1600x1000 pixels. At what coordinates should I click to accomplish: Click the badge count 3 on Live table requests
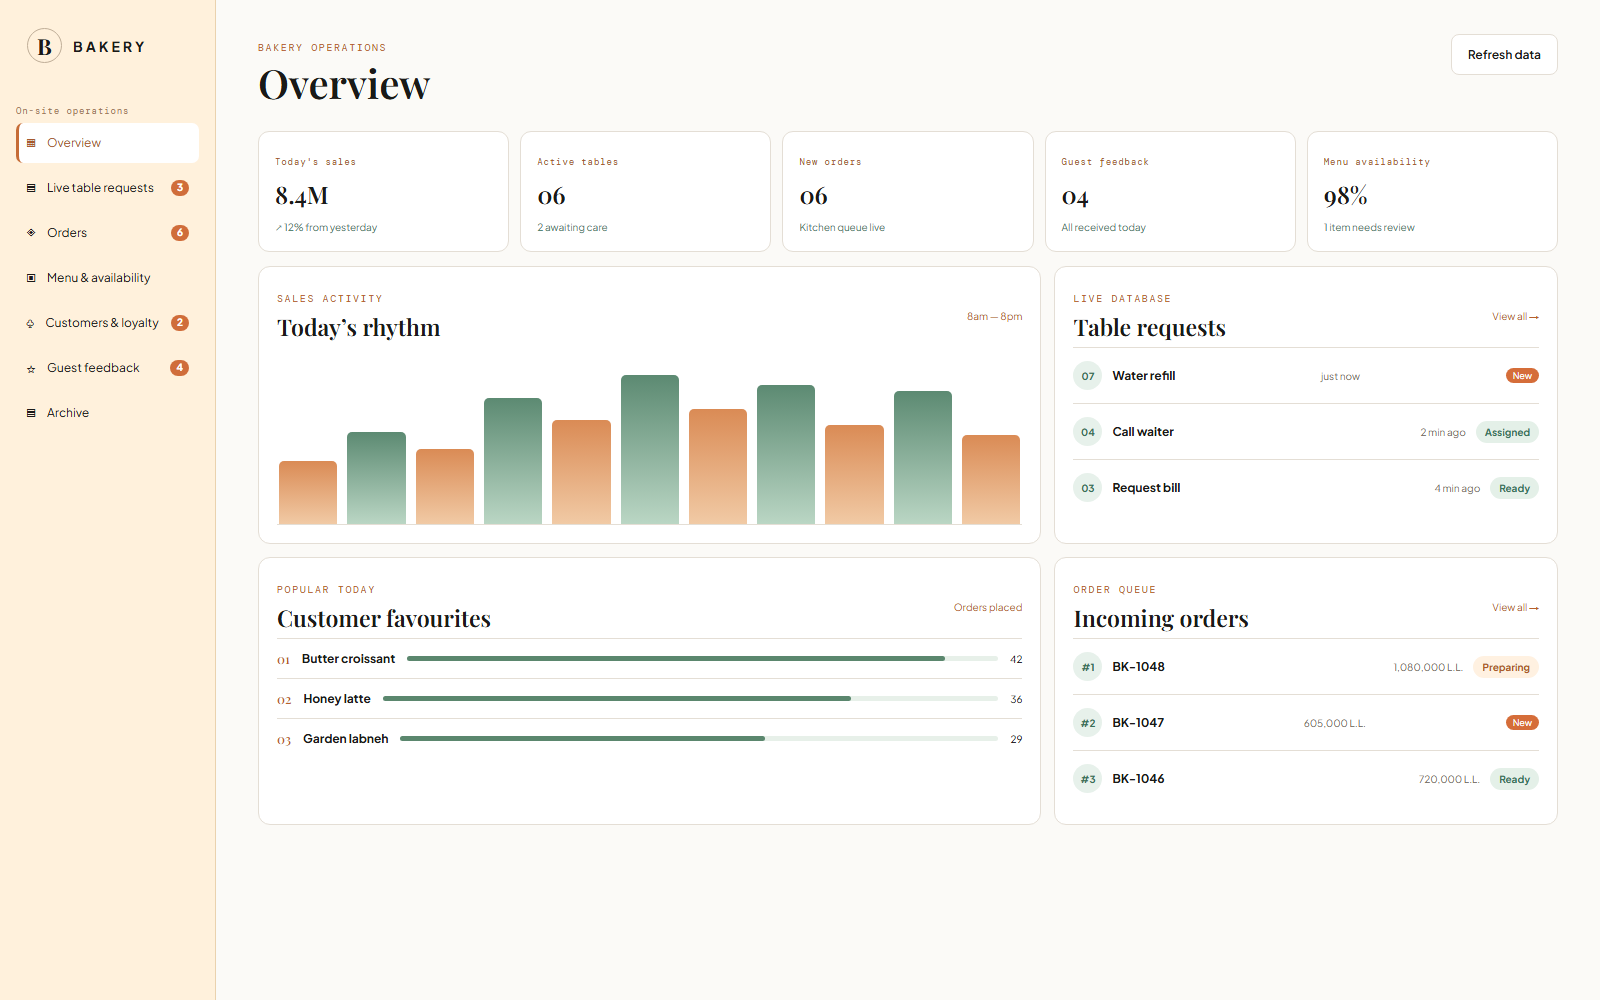point(180,188)
